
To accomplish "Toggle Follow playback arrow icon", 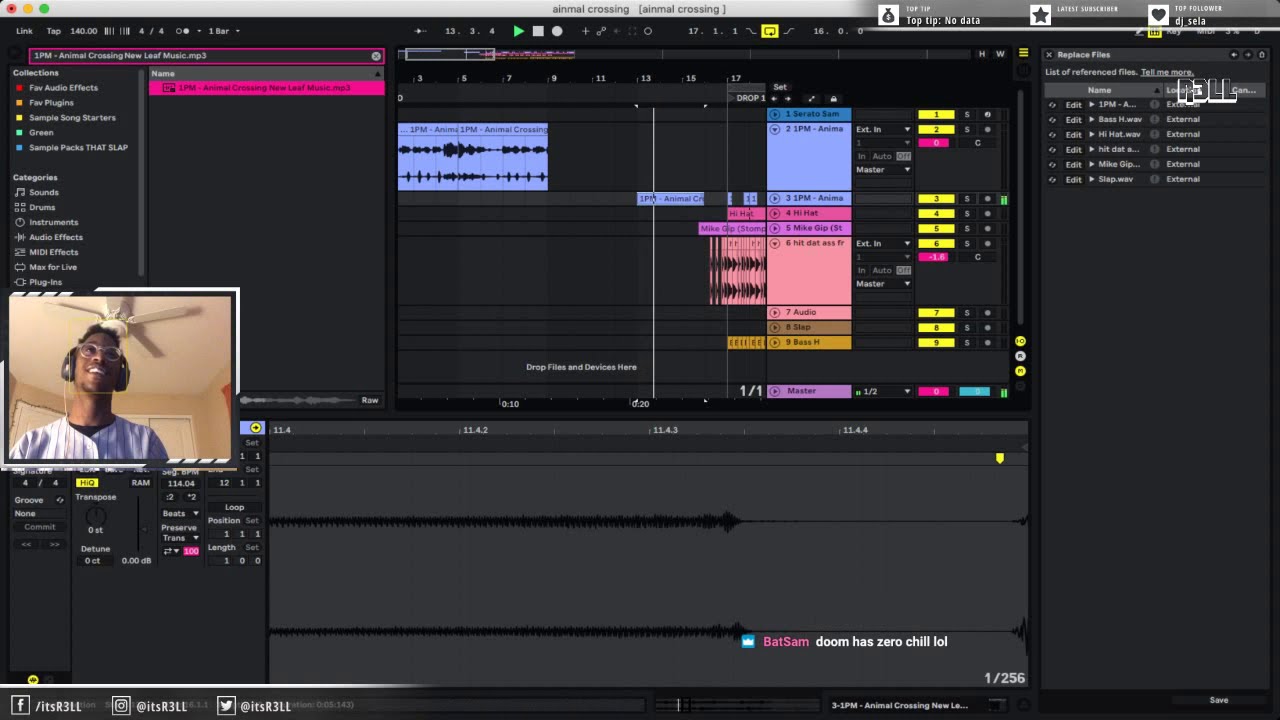I will (420, 31).
